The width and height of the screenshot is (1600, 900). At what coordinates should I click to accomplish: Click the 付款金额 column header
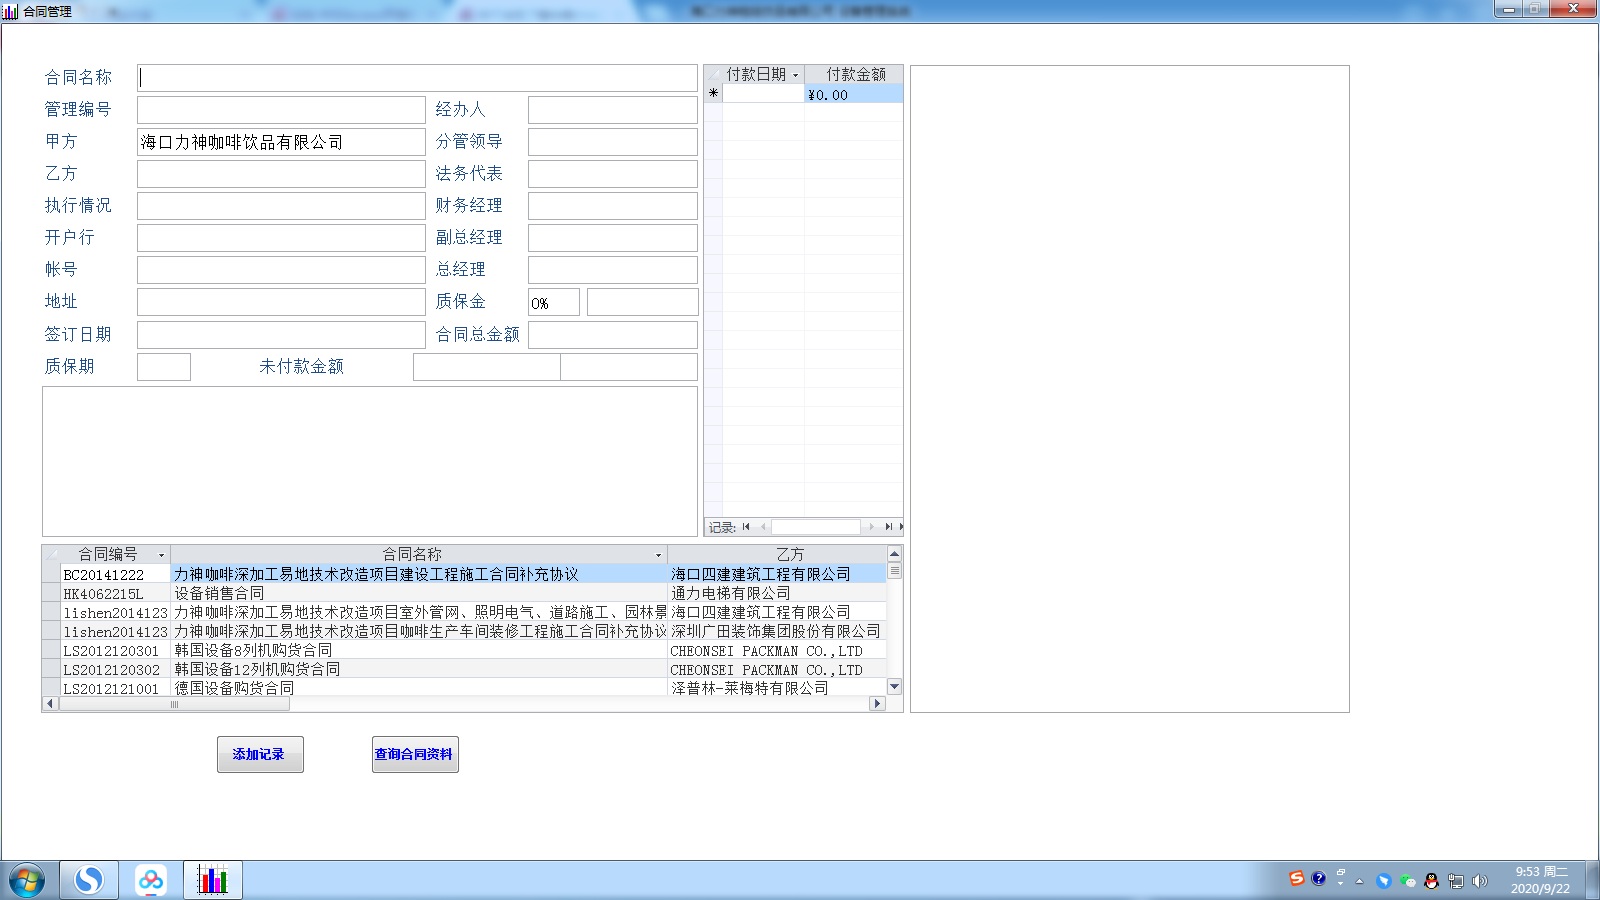click(x=855, y=75)
